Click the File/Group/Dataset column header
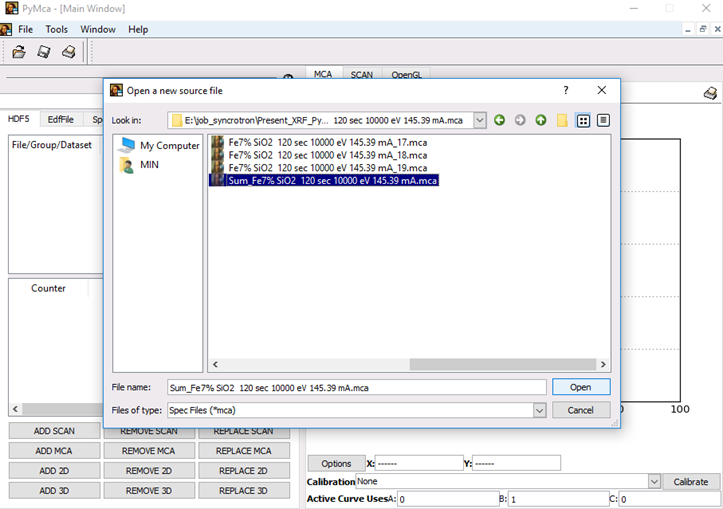The width and height of the screenshot is (723, 509). (x=52, y=145)
